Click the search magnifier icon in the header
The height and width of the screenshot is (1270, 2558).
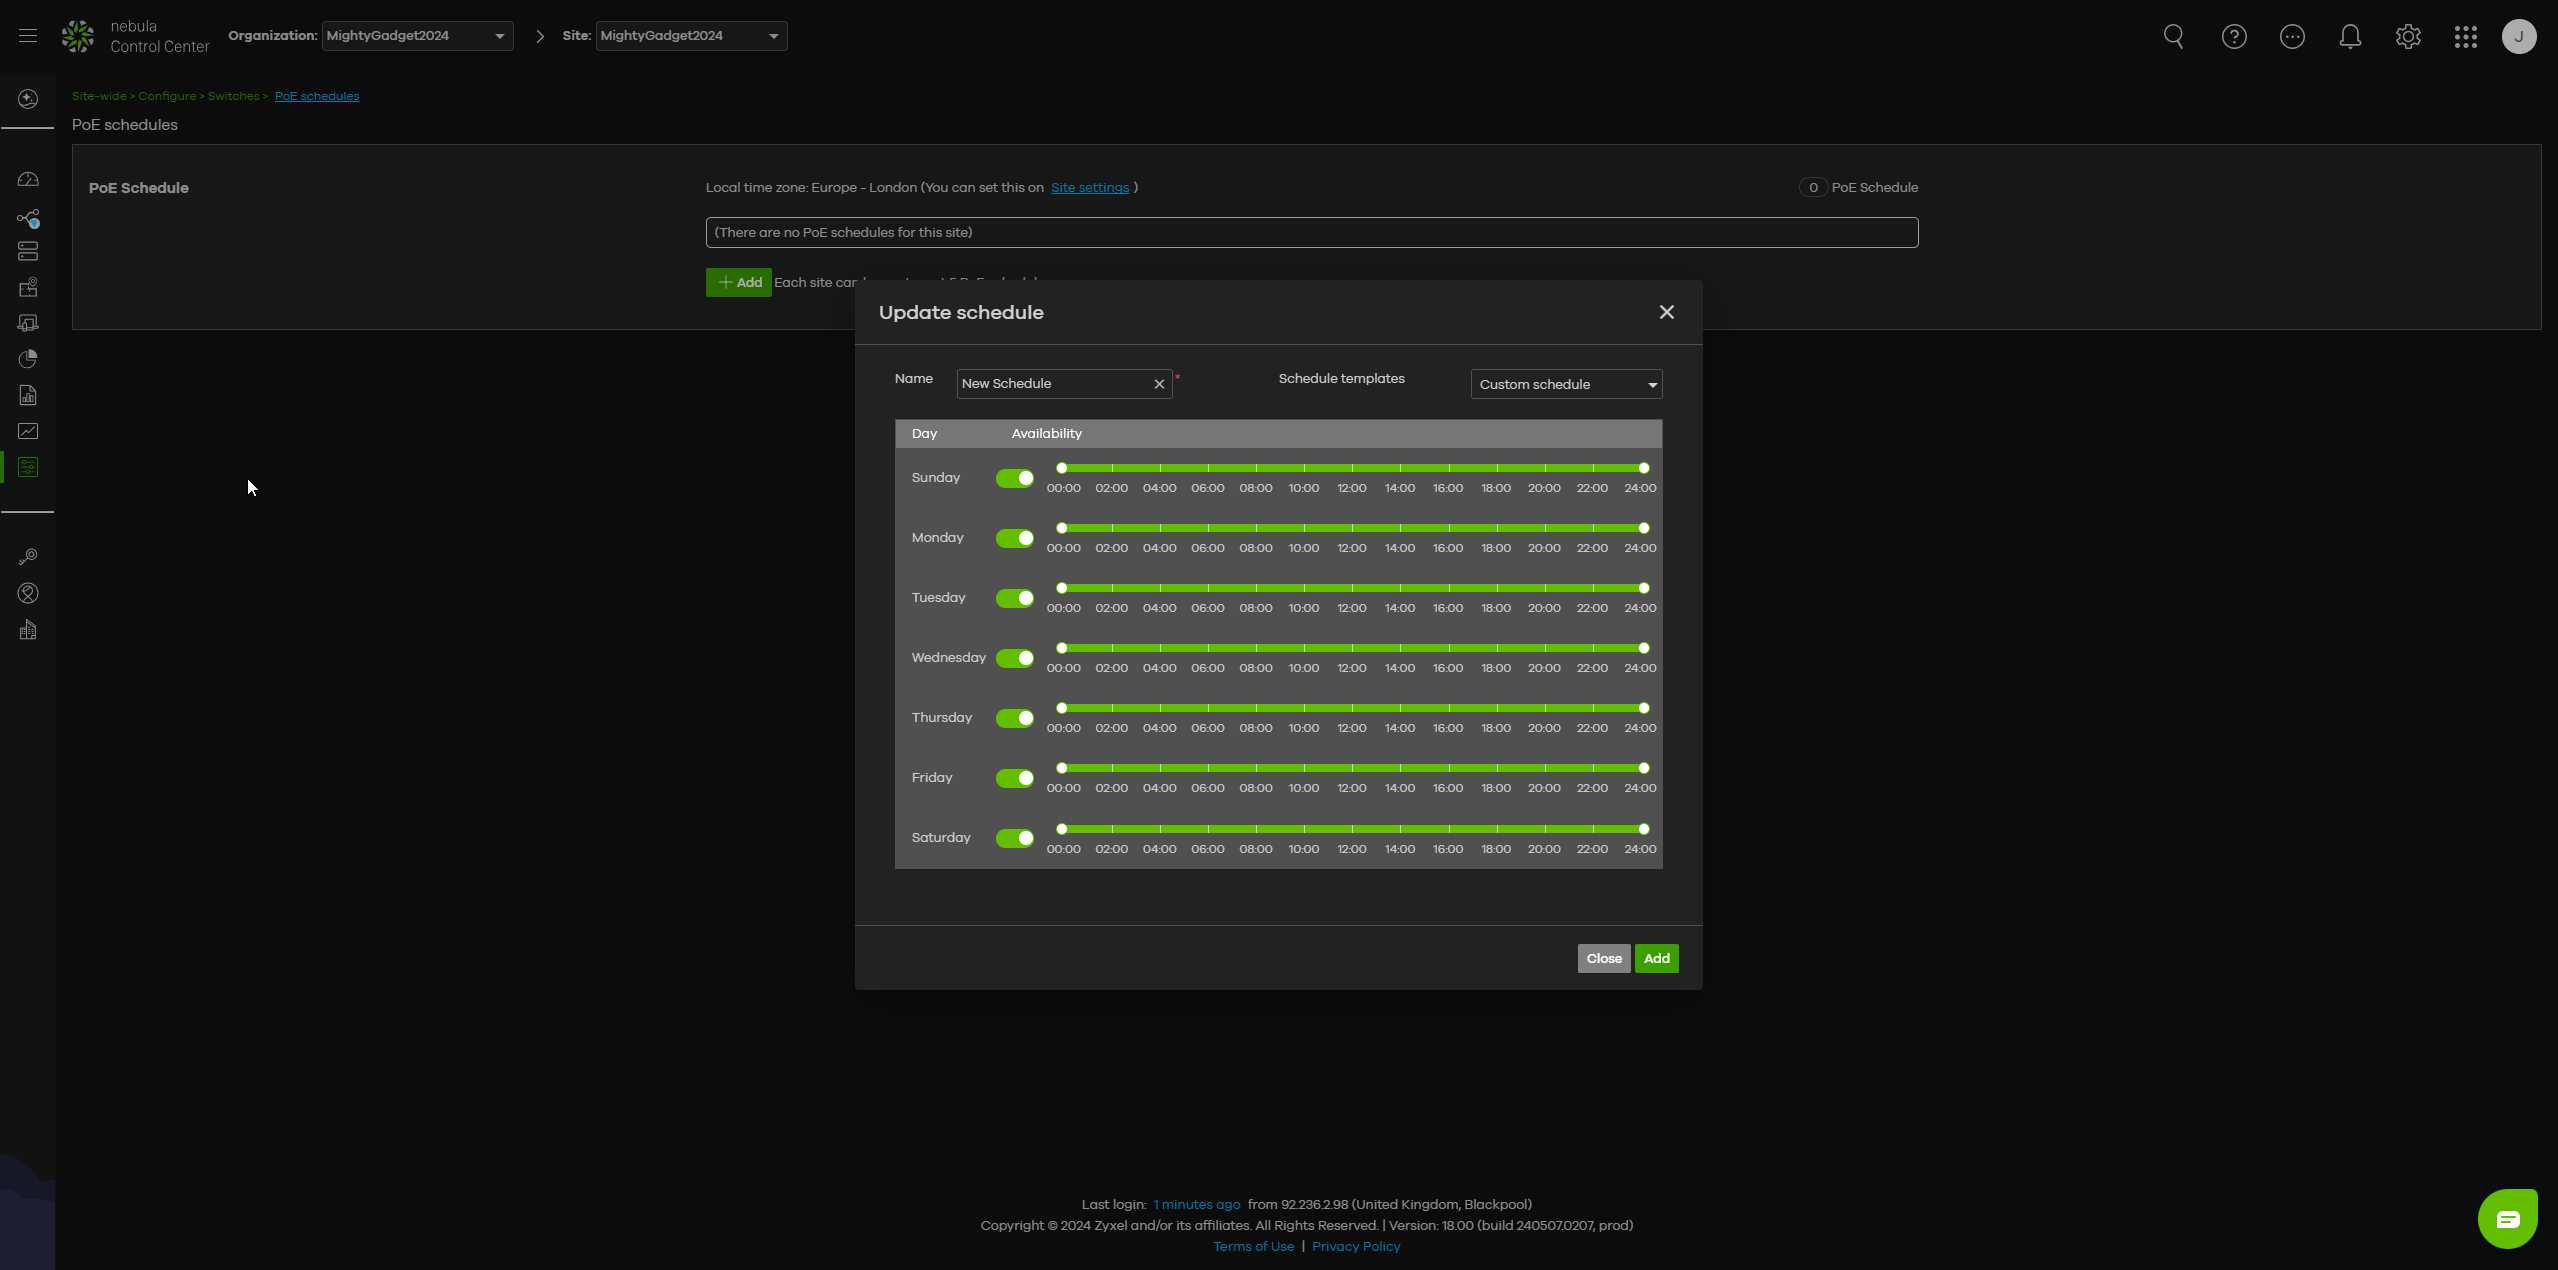click(x=2173, y=37)
